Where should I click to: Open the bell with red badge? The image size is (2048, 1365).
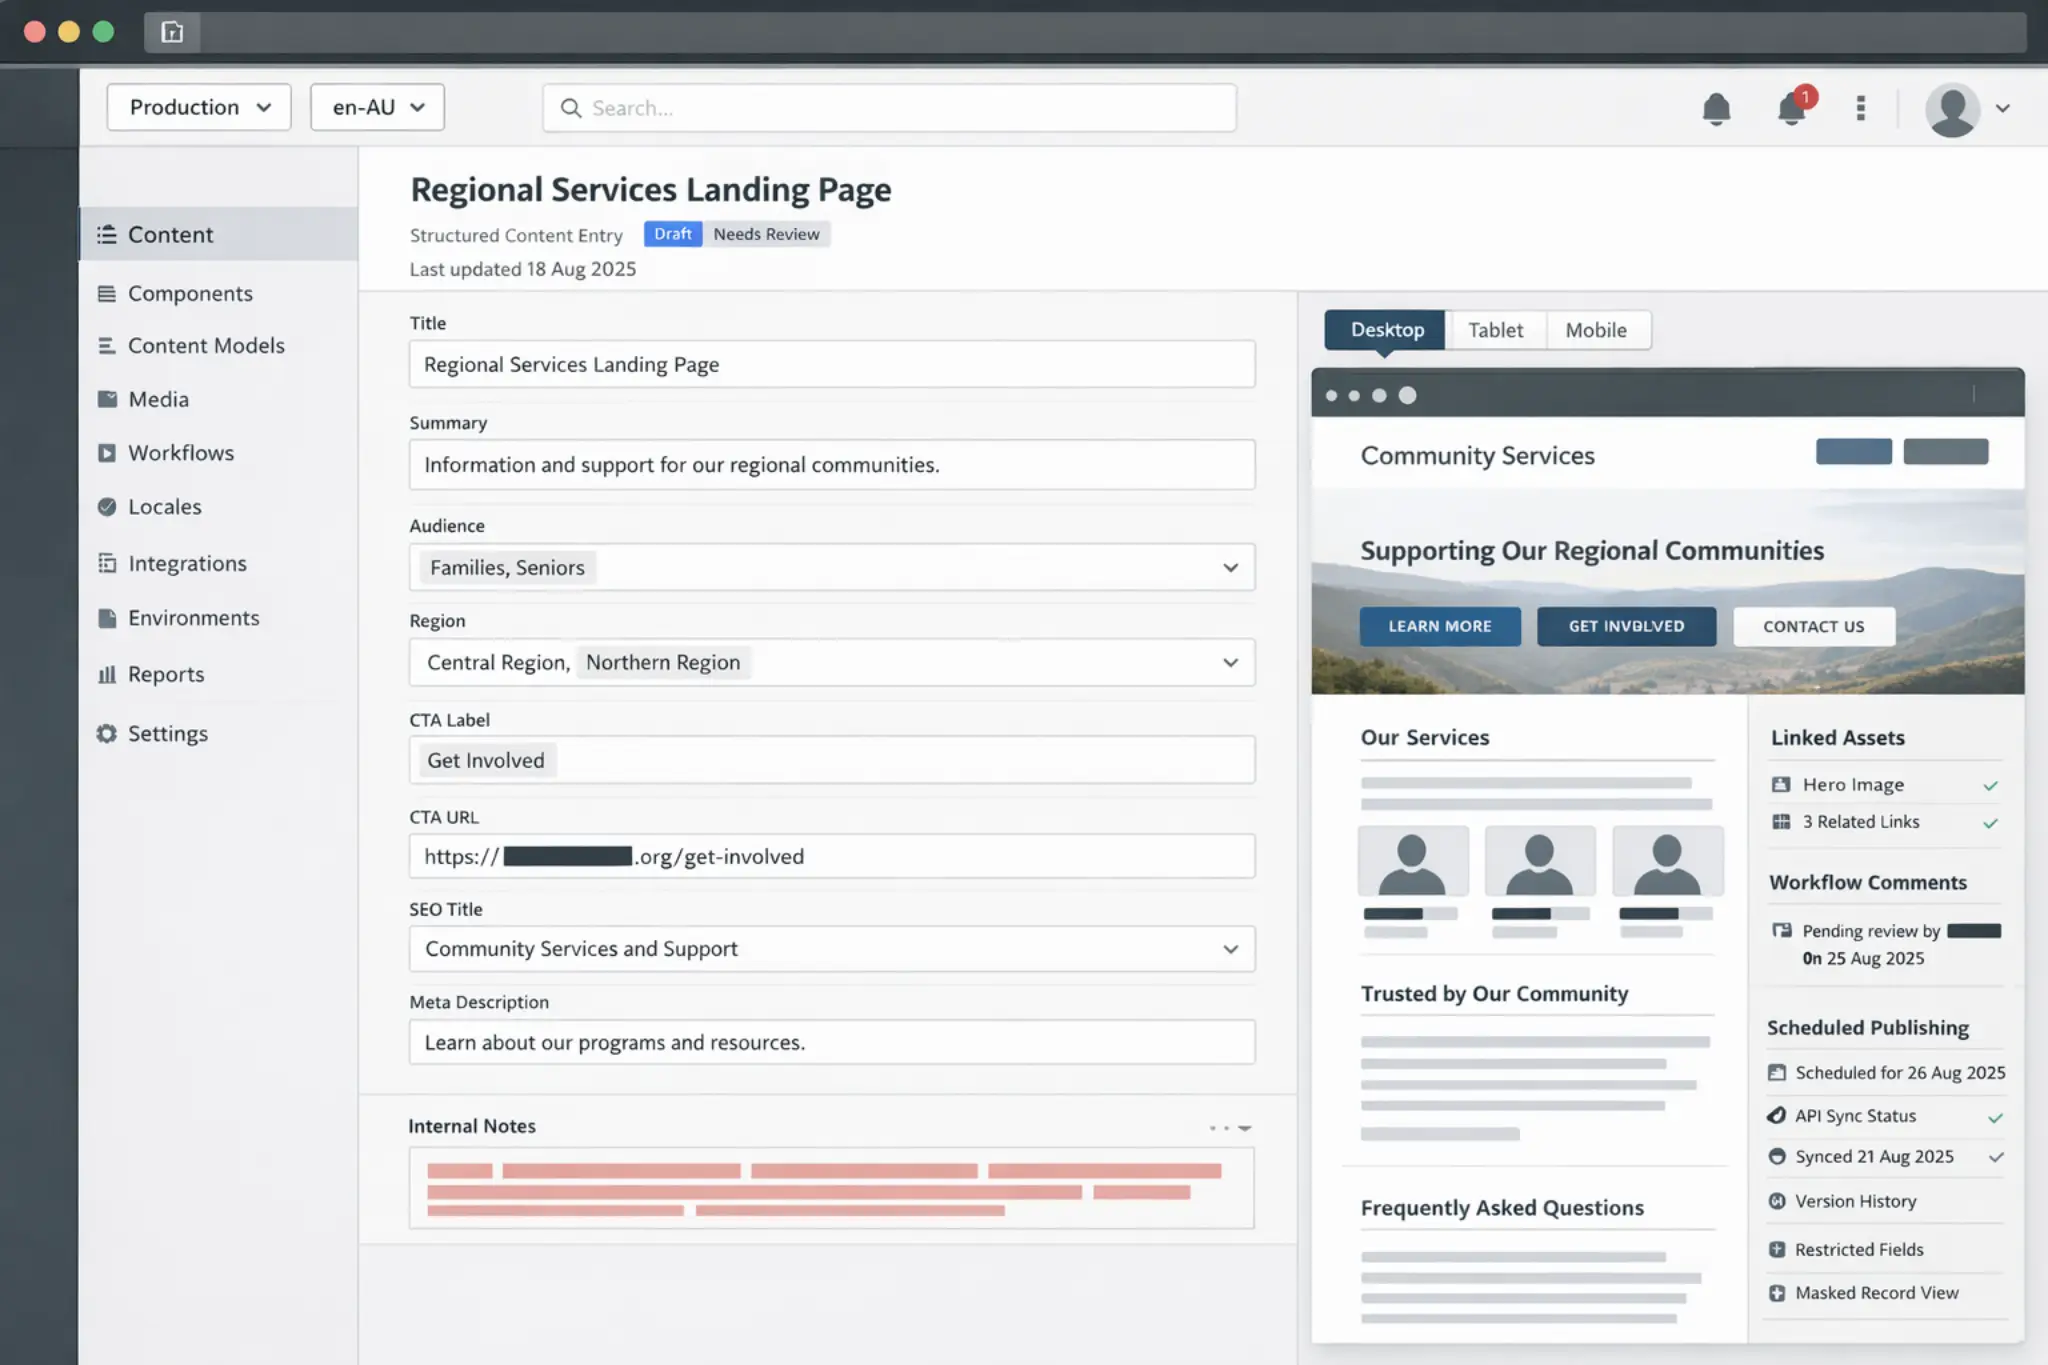1792,107
